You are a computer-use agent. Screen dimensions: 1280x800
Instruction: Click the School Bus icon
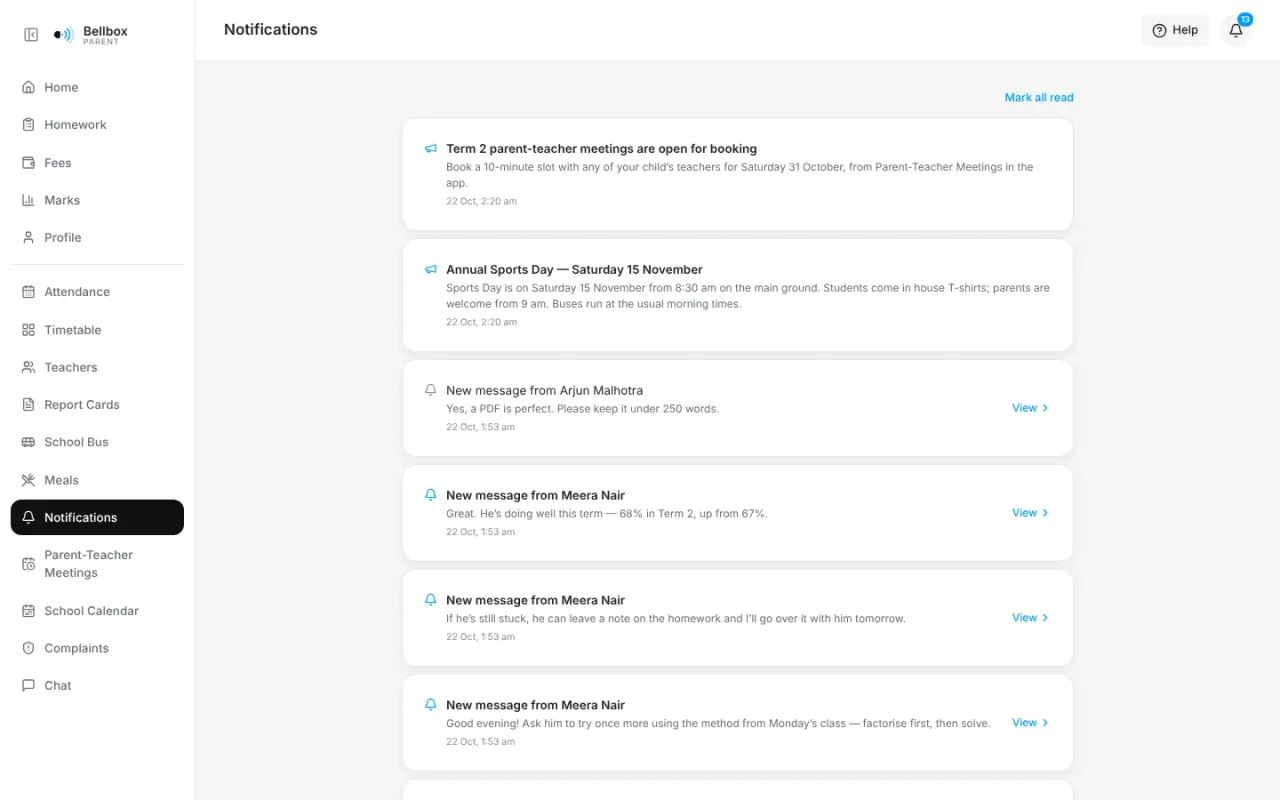pyautogui.click(x=28, y=442)
